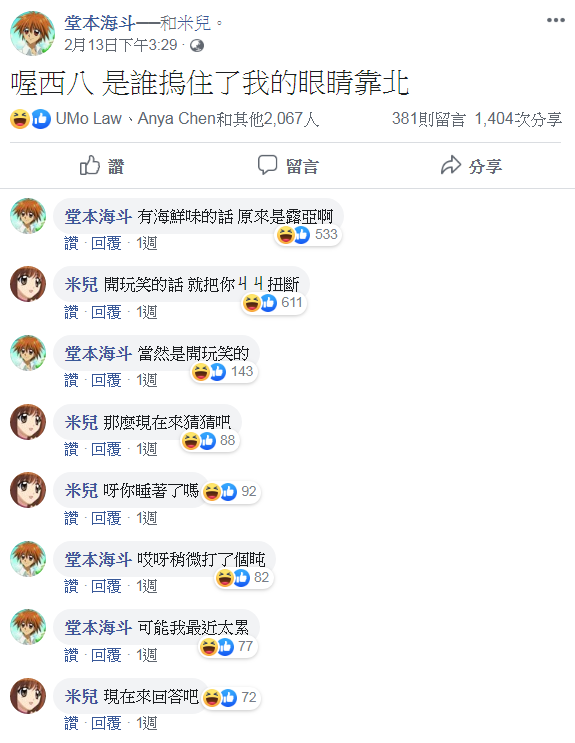Image resolution: width=575 pixels, height=743 pixels.
Task: Click 讚 under the 開玩笑的話 comment
Action: pyautogui.click(x=71, y=312)
